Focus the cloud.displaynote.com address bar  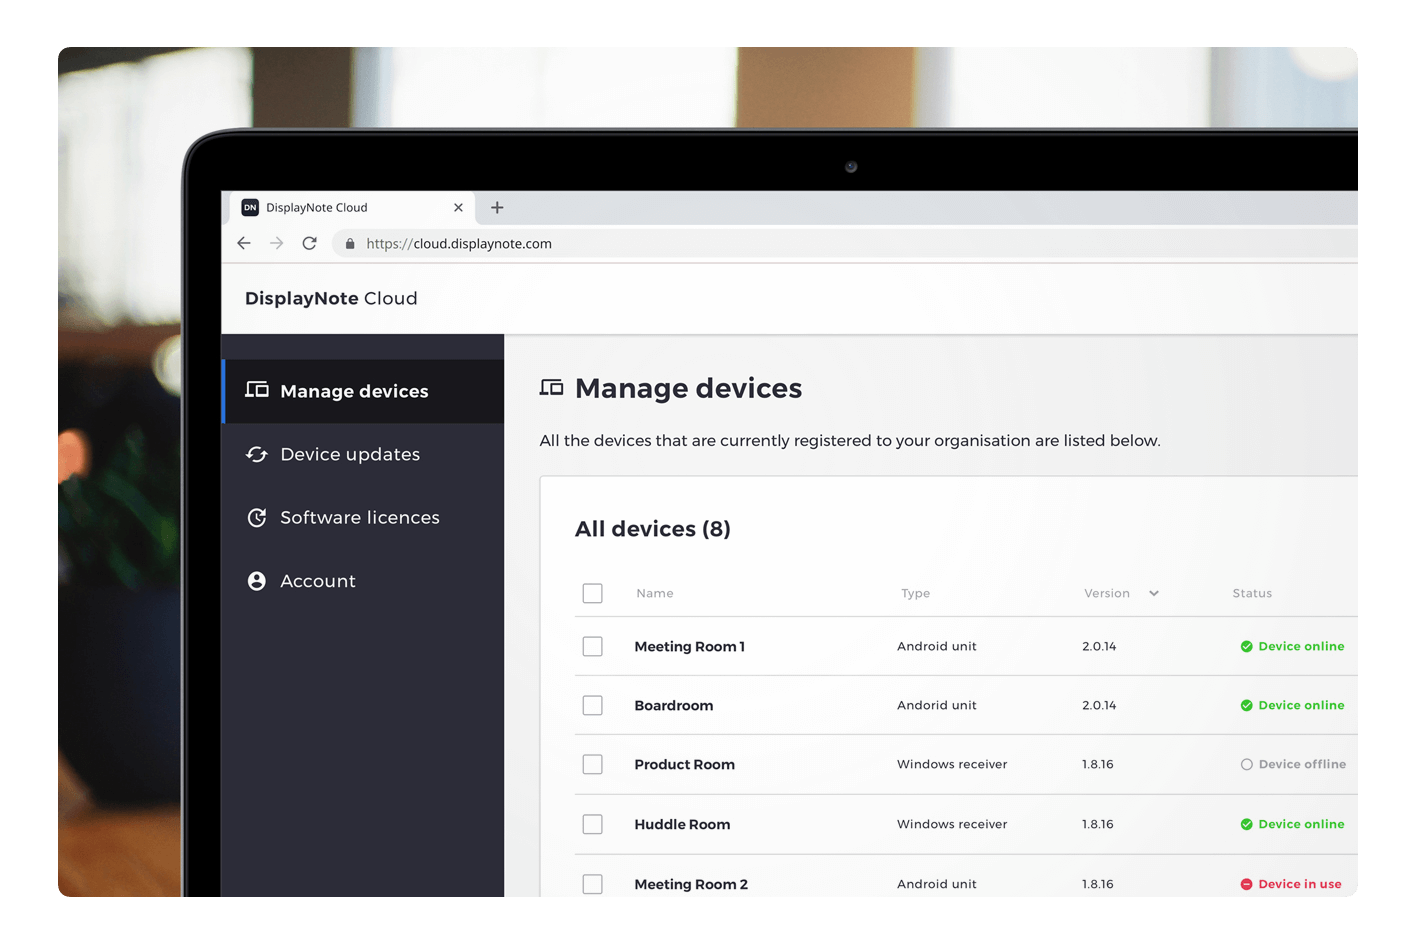tap(845, 243)
